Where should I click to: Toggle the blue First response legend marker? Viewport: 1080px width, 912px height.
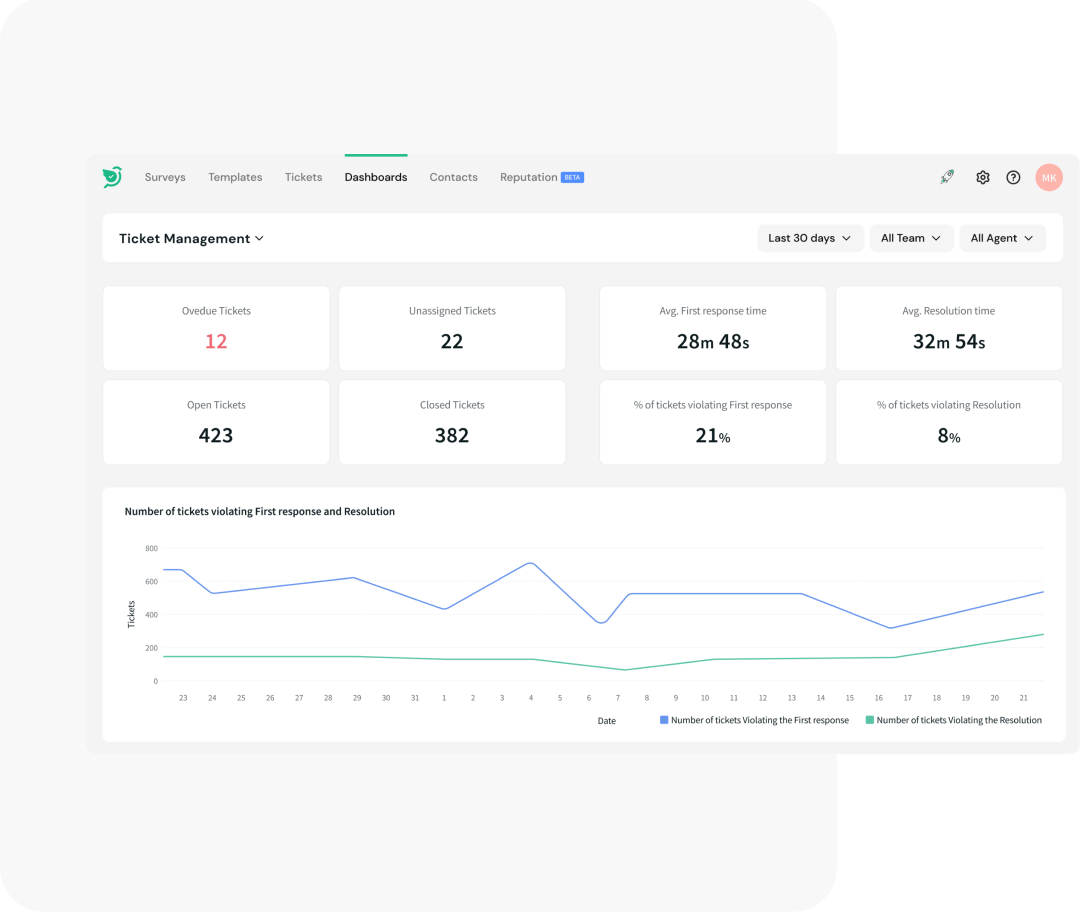[x=664, y=720]
